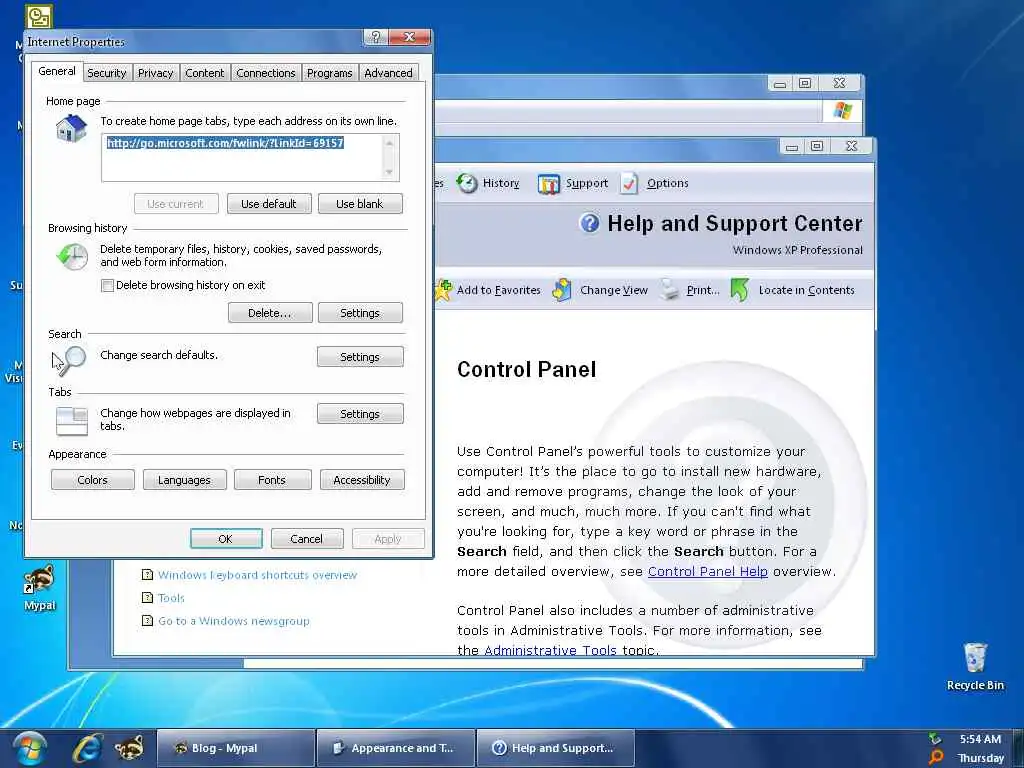Open Search Settings button
Screen dimensions: 1024x768
tap(360, 357)
